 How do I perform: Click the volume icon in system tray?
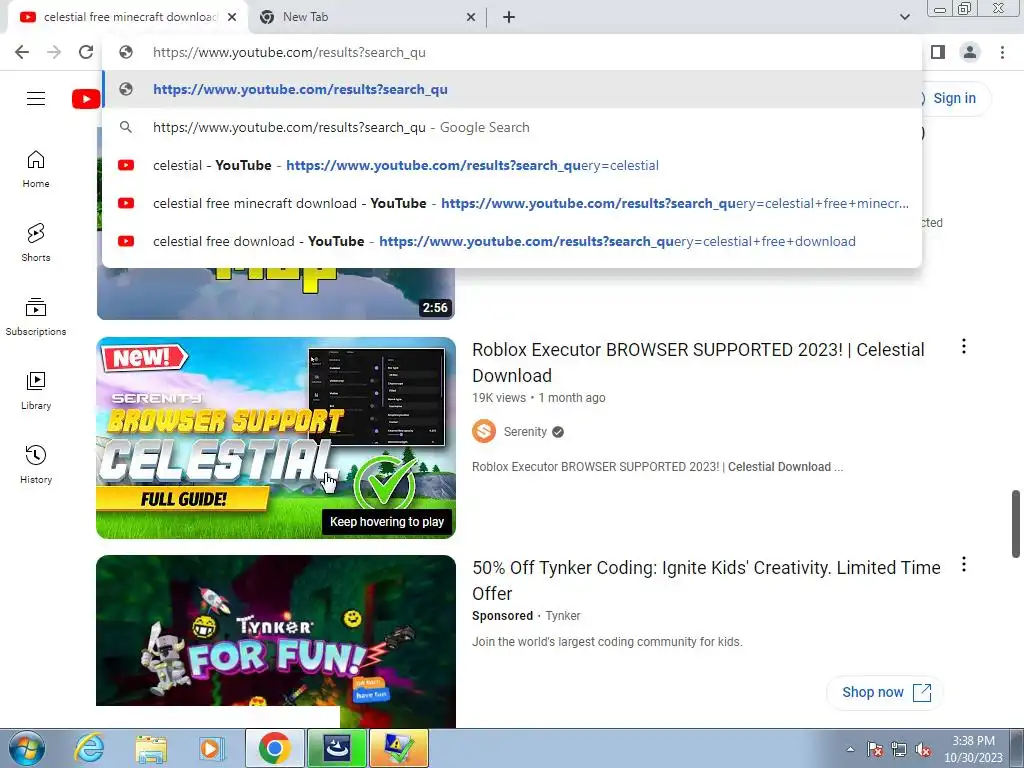pyautogui.click(x=923, y=750)
